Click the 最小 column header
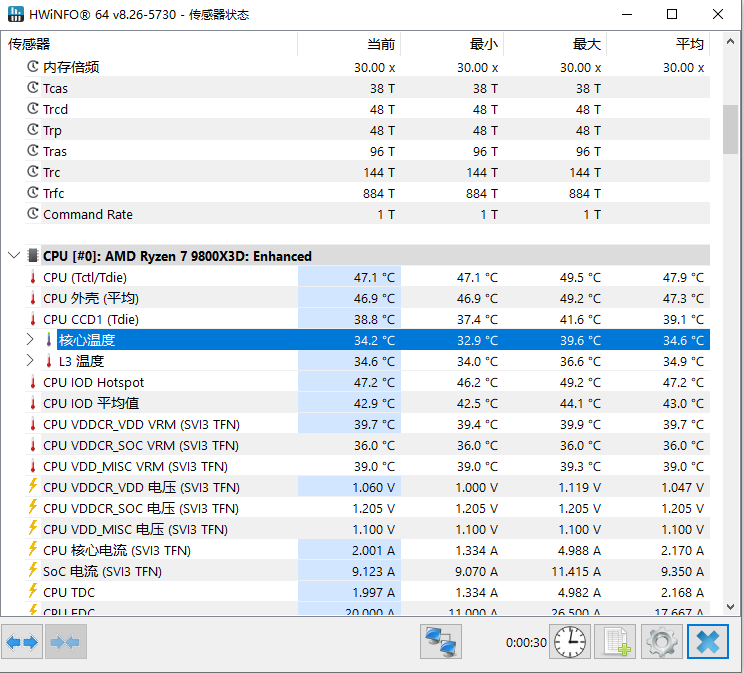744x673 pixels. coord(452,44)
